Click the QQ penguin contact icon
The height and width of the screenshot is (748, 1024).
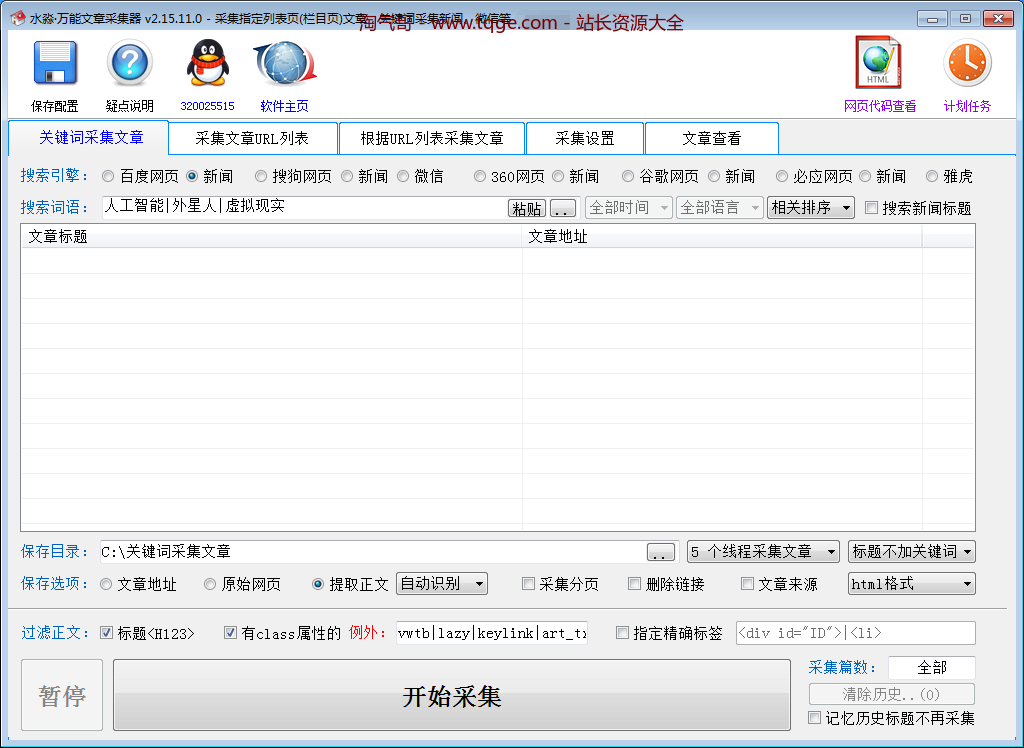click(207, 65)
